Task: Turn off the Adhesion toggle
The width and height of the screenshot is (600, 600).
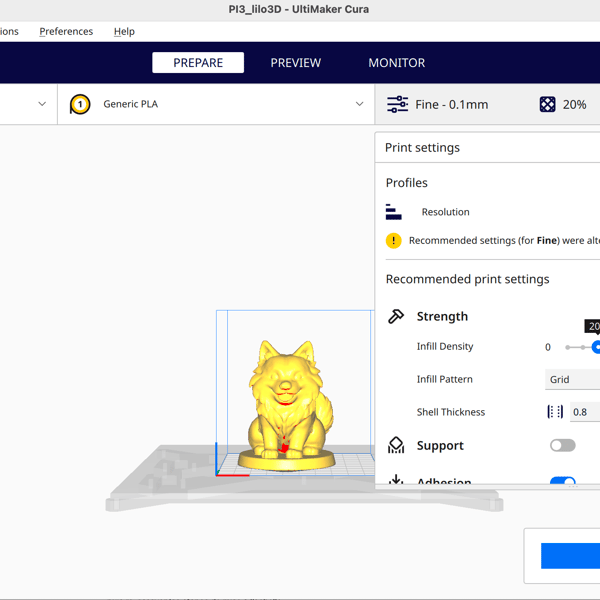Action: (563, 482)
